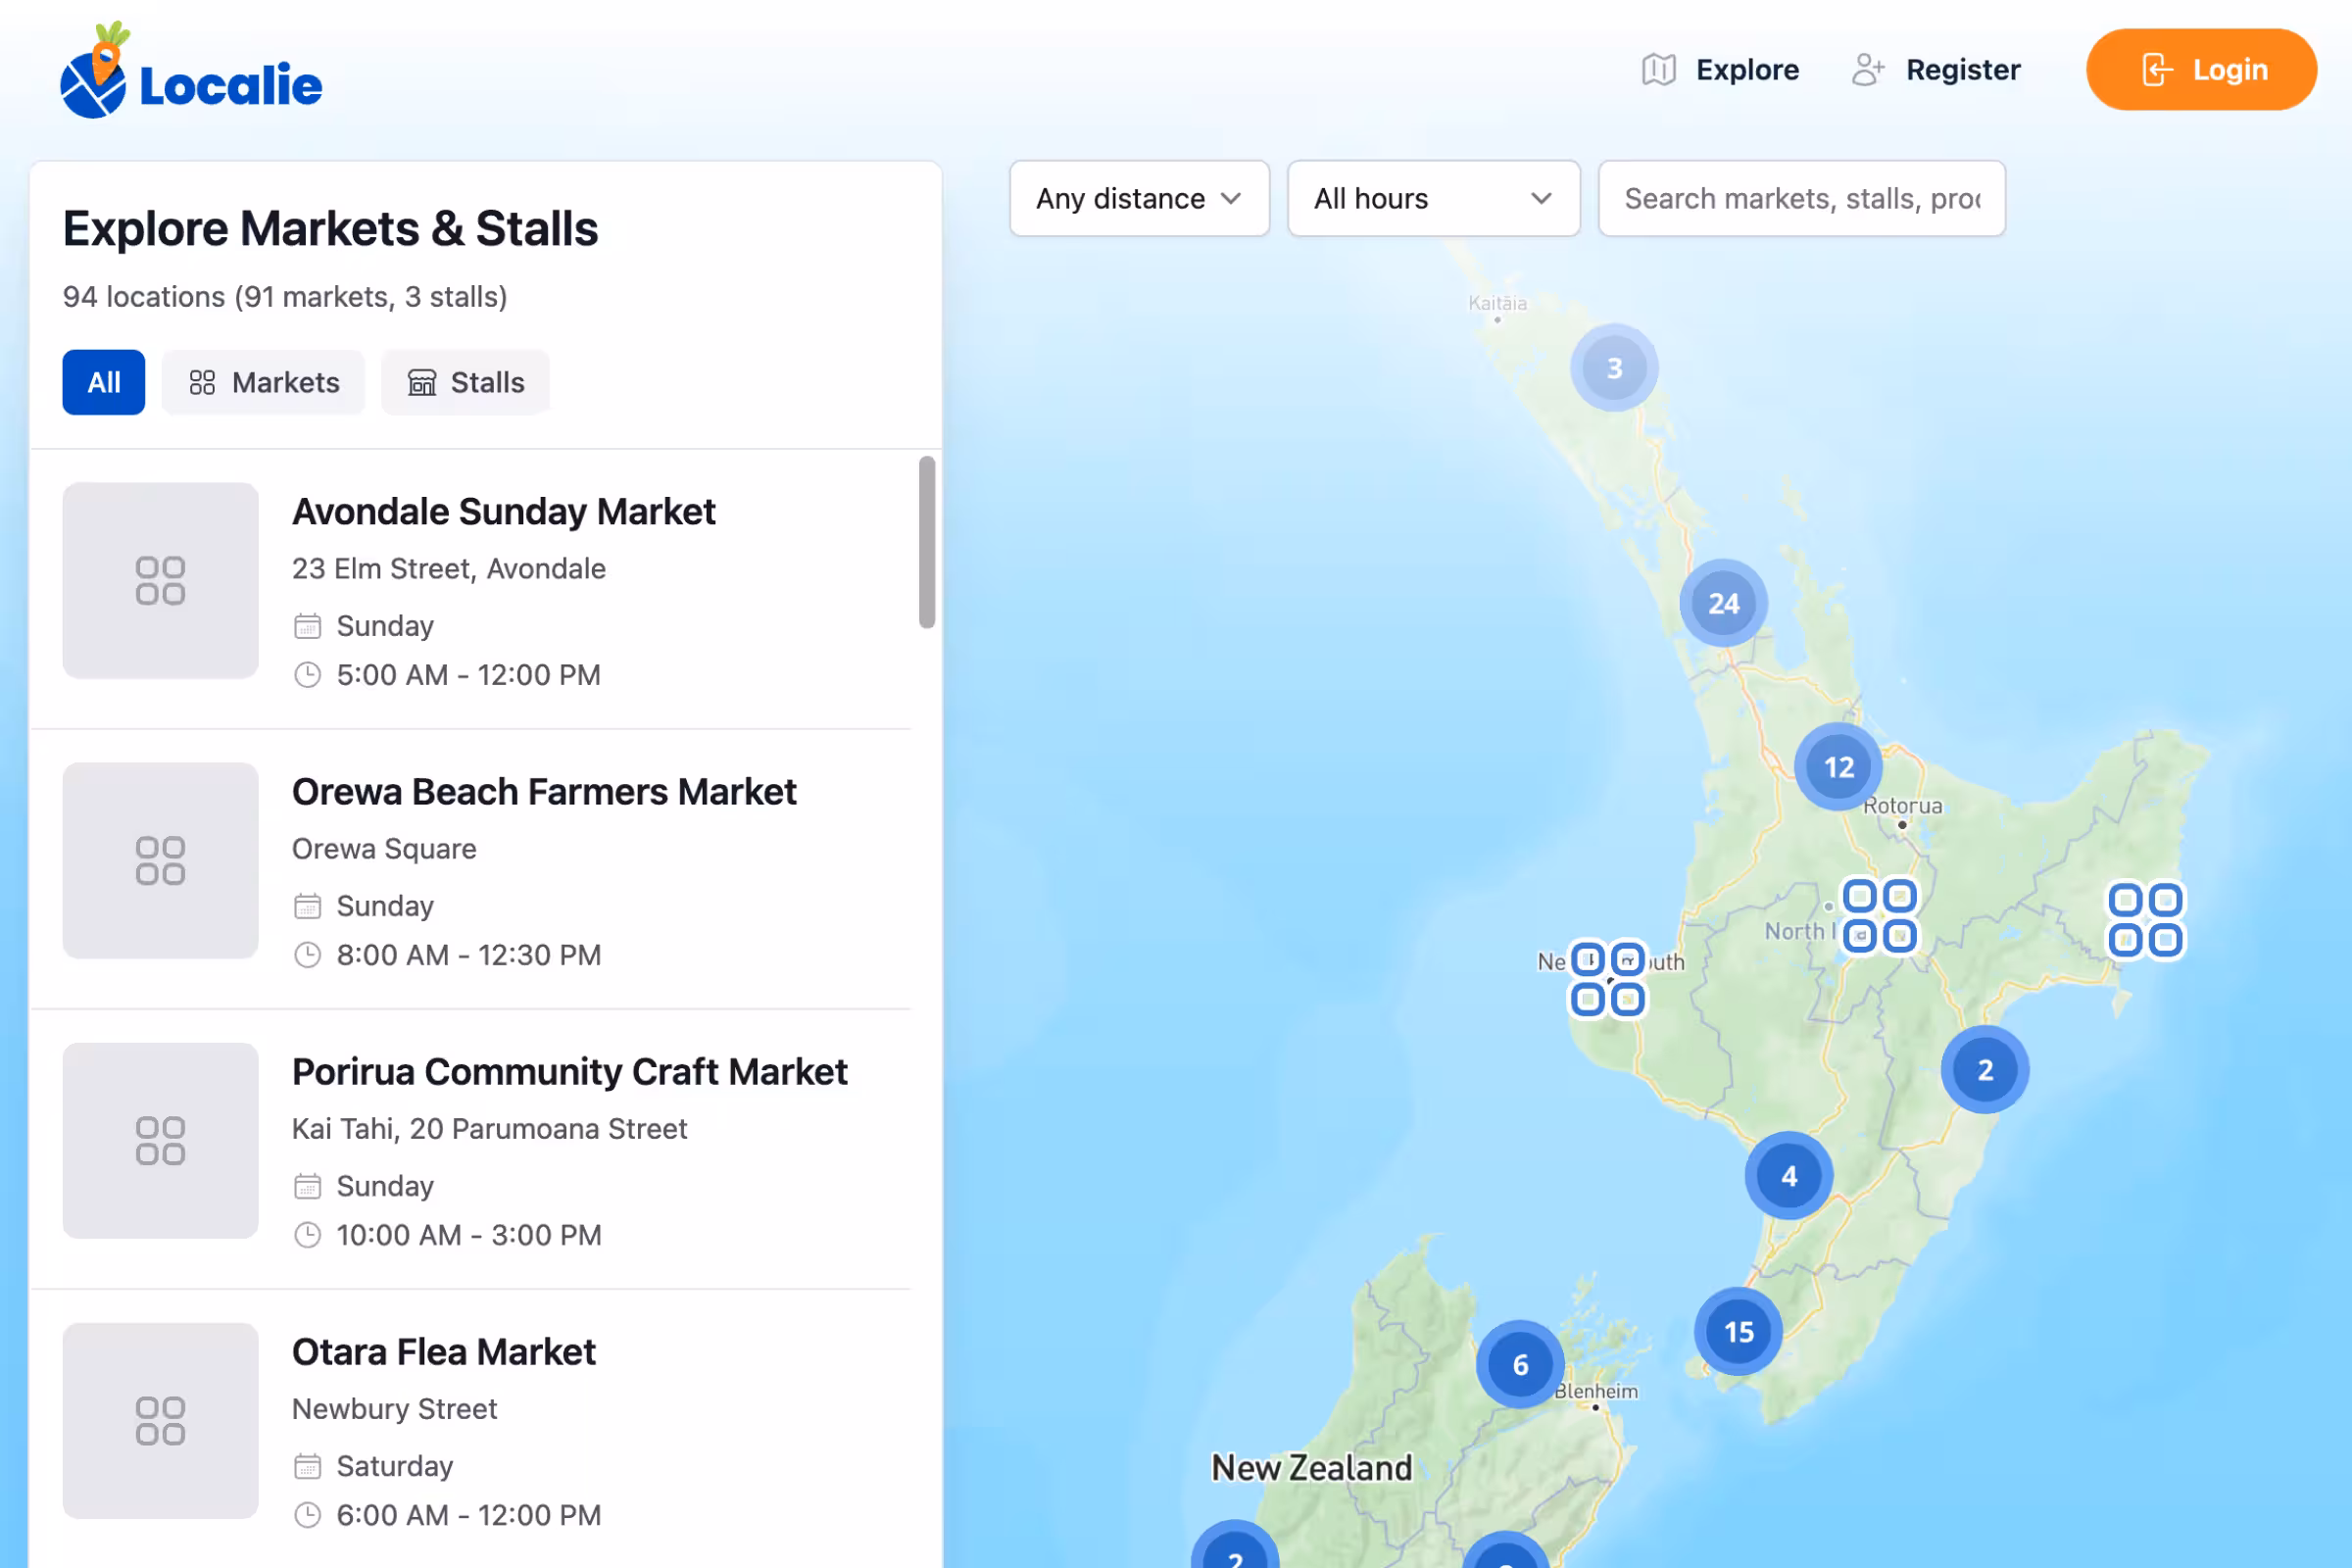Open the cluster marker showing 15
Viewport: 2352px width, 1568px height.
click(x=1738, y=1331)
